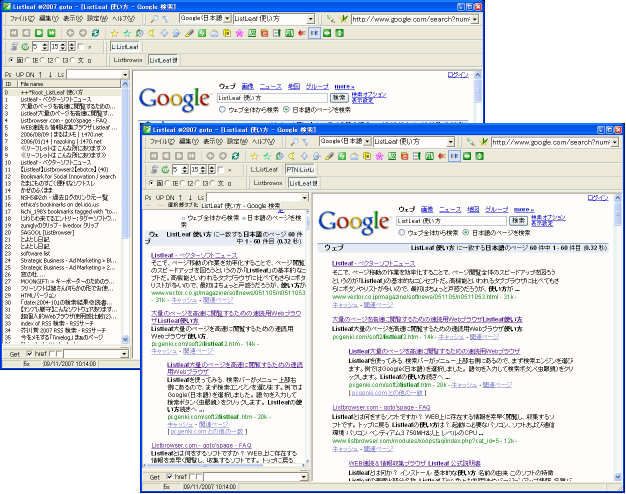Select the 文 radio button in the back window
Viewport: 626px width, 494px height.
tap(73, 60)
